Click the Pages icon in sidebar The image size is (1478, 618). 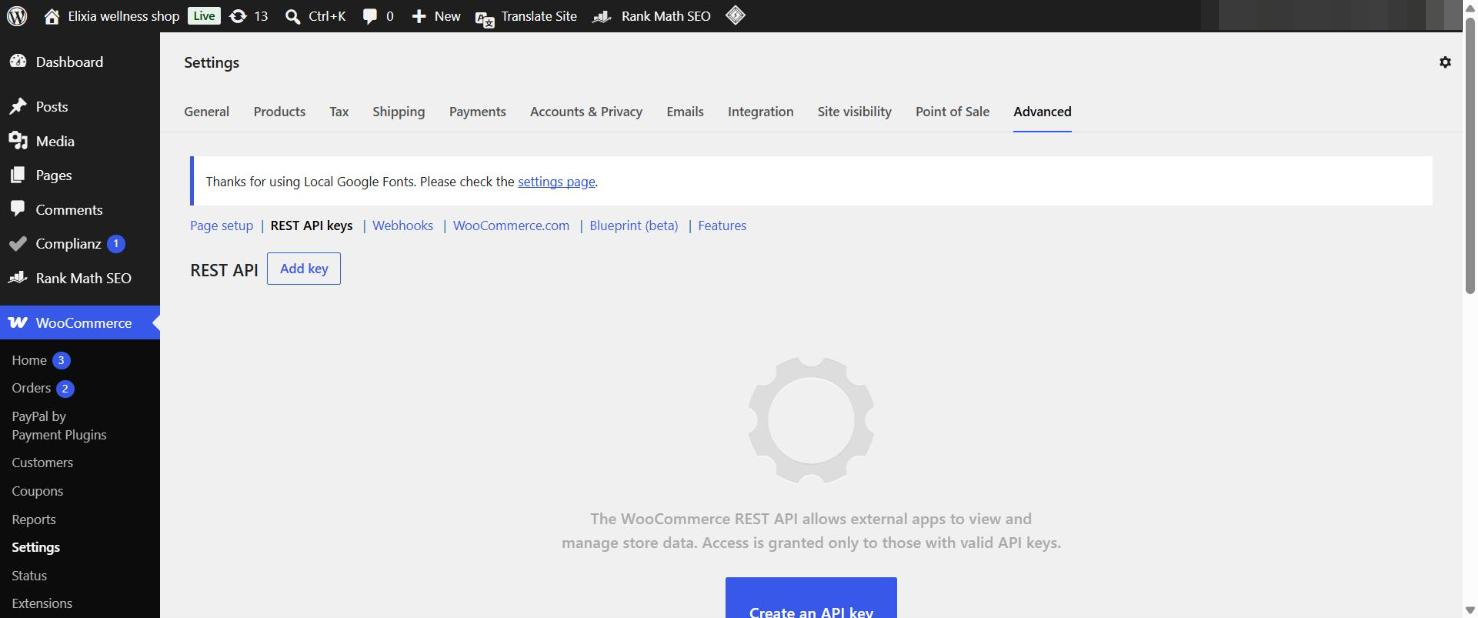coord(18,175)
